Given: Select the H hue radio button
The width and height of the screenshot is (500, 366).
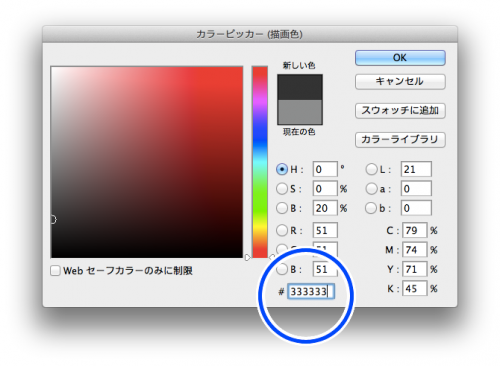Looking at the screenshot, I should [282, 169].
